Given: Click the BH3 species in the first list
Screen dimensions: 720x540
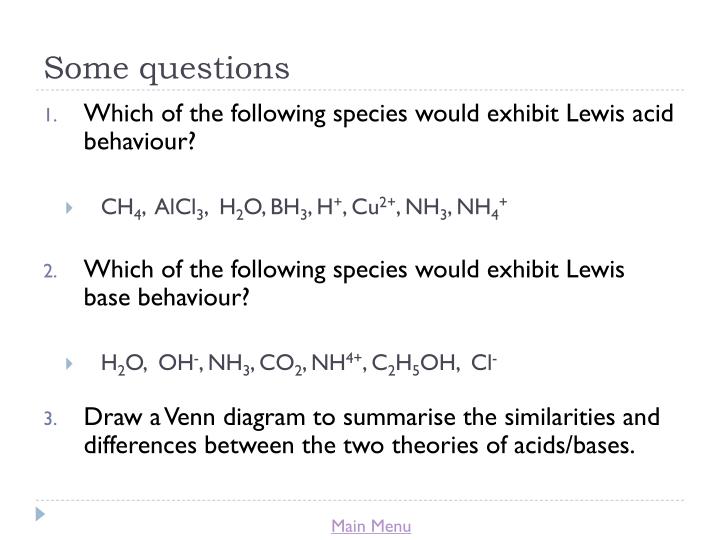Looking at the screenshot, I should pos(289,208).
